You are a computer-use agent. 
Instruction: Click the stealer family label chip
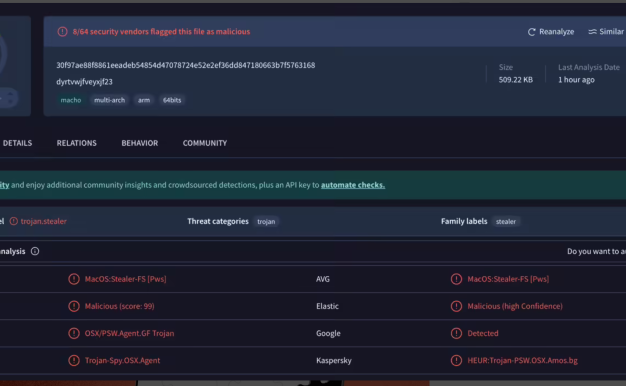coord(506,222)
